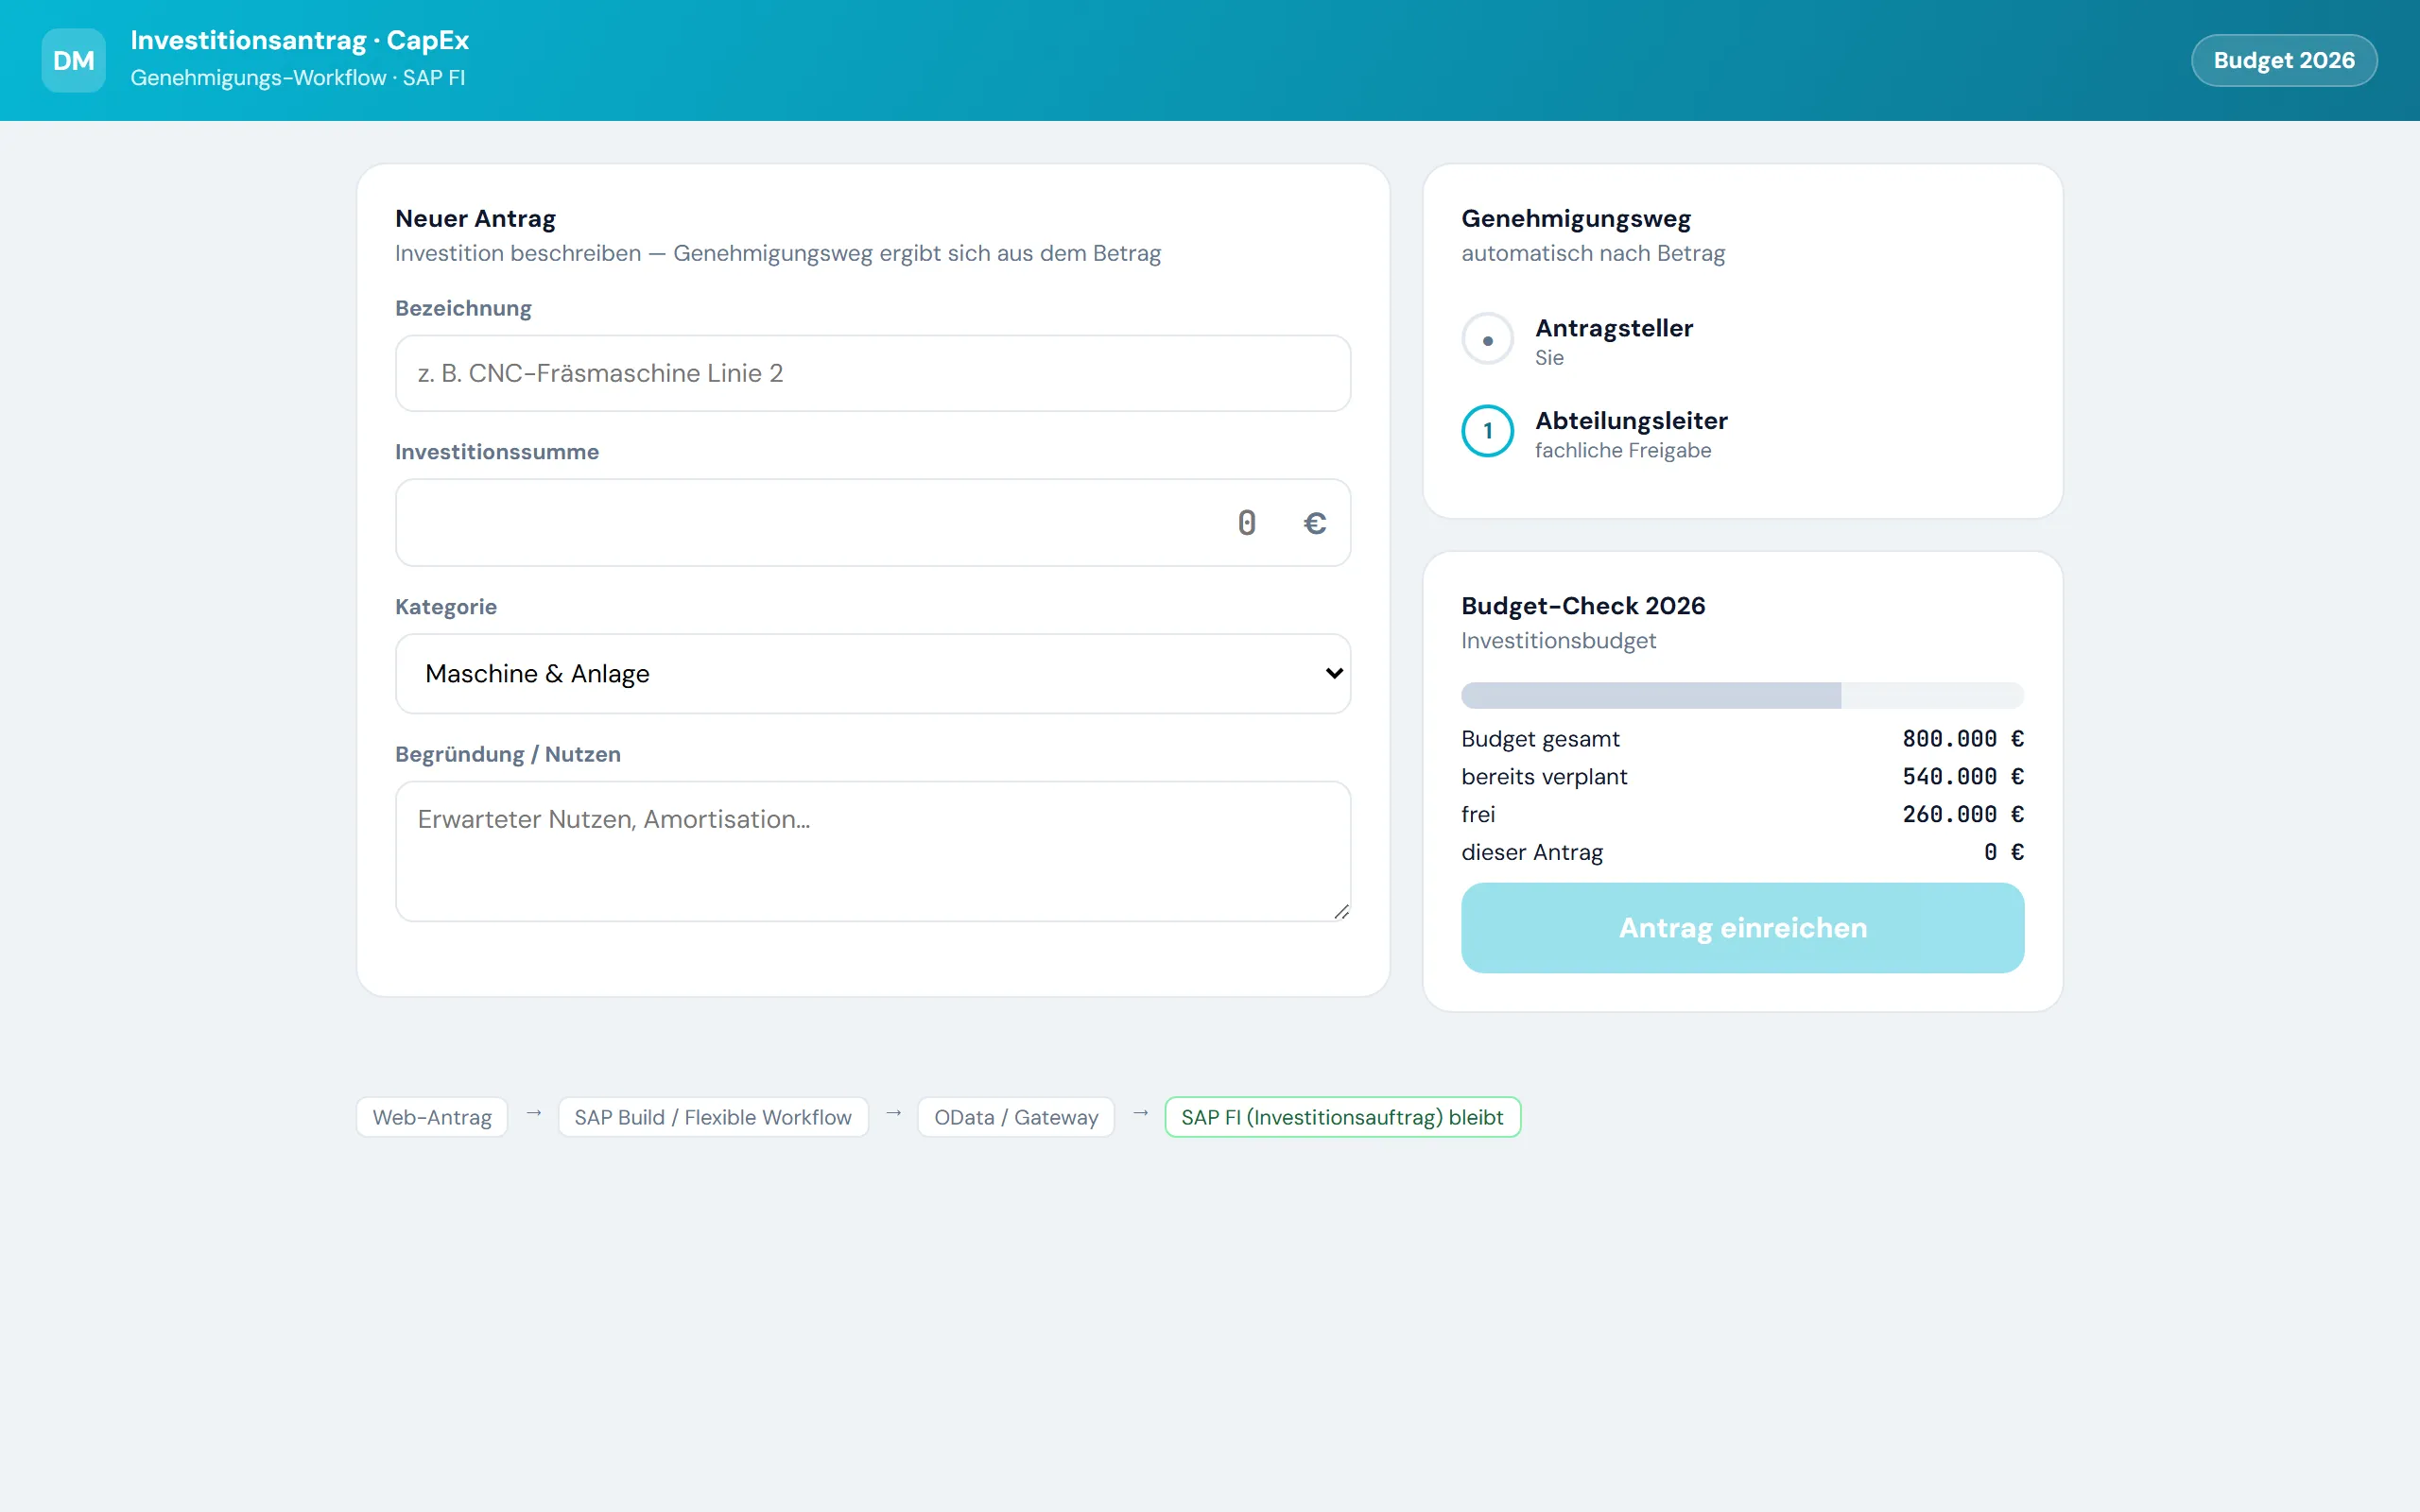The height and width of the screenshot is (1512, 2420).
Task: Open the Kategorie dropdown
Action: click(x=872, y=673)
